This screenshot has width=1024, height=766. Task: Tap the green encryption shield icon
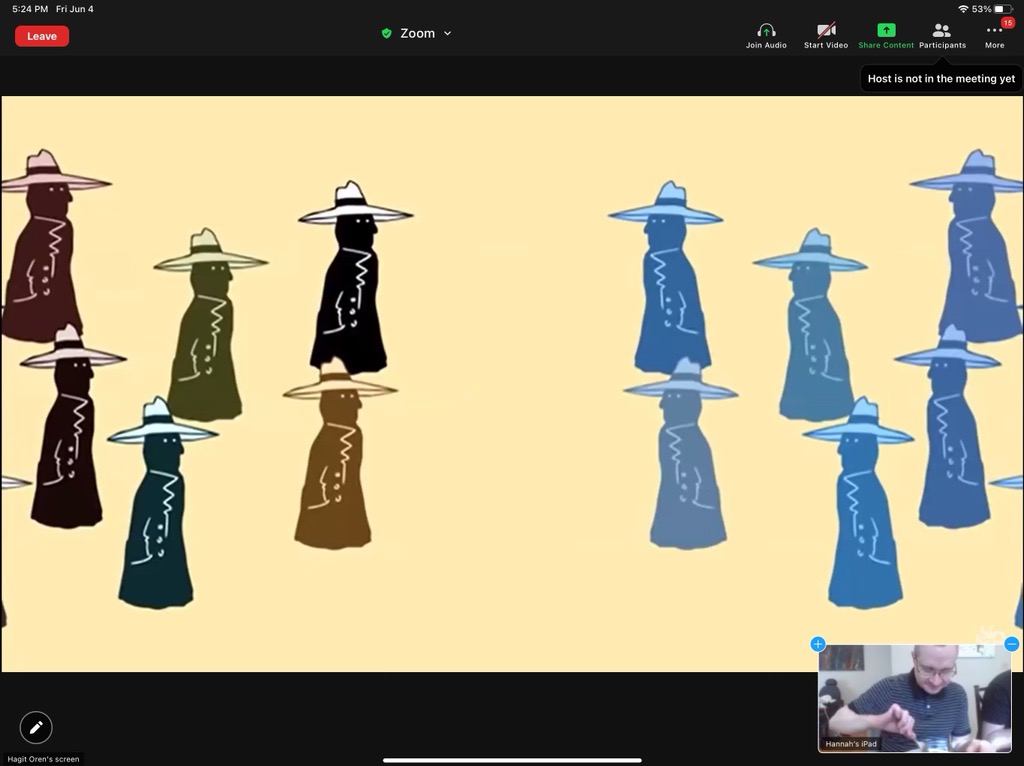(387, 33)
